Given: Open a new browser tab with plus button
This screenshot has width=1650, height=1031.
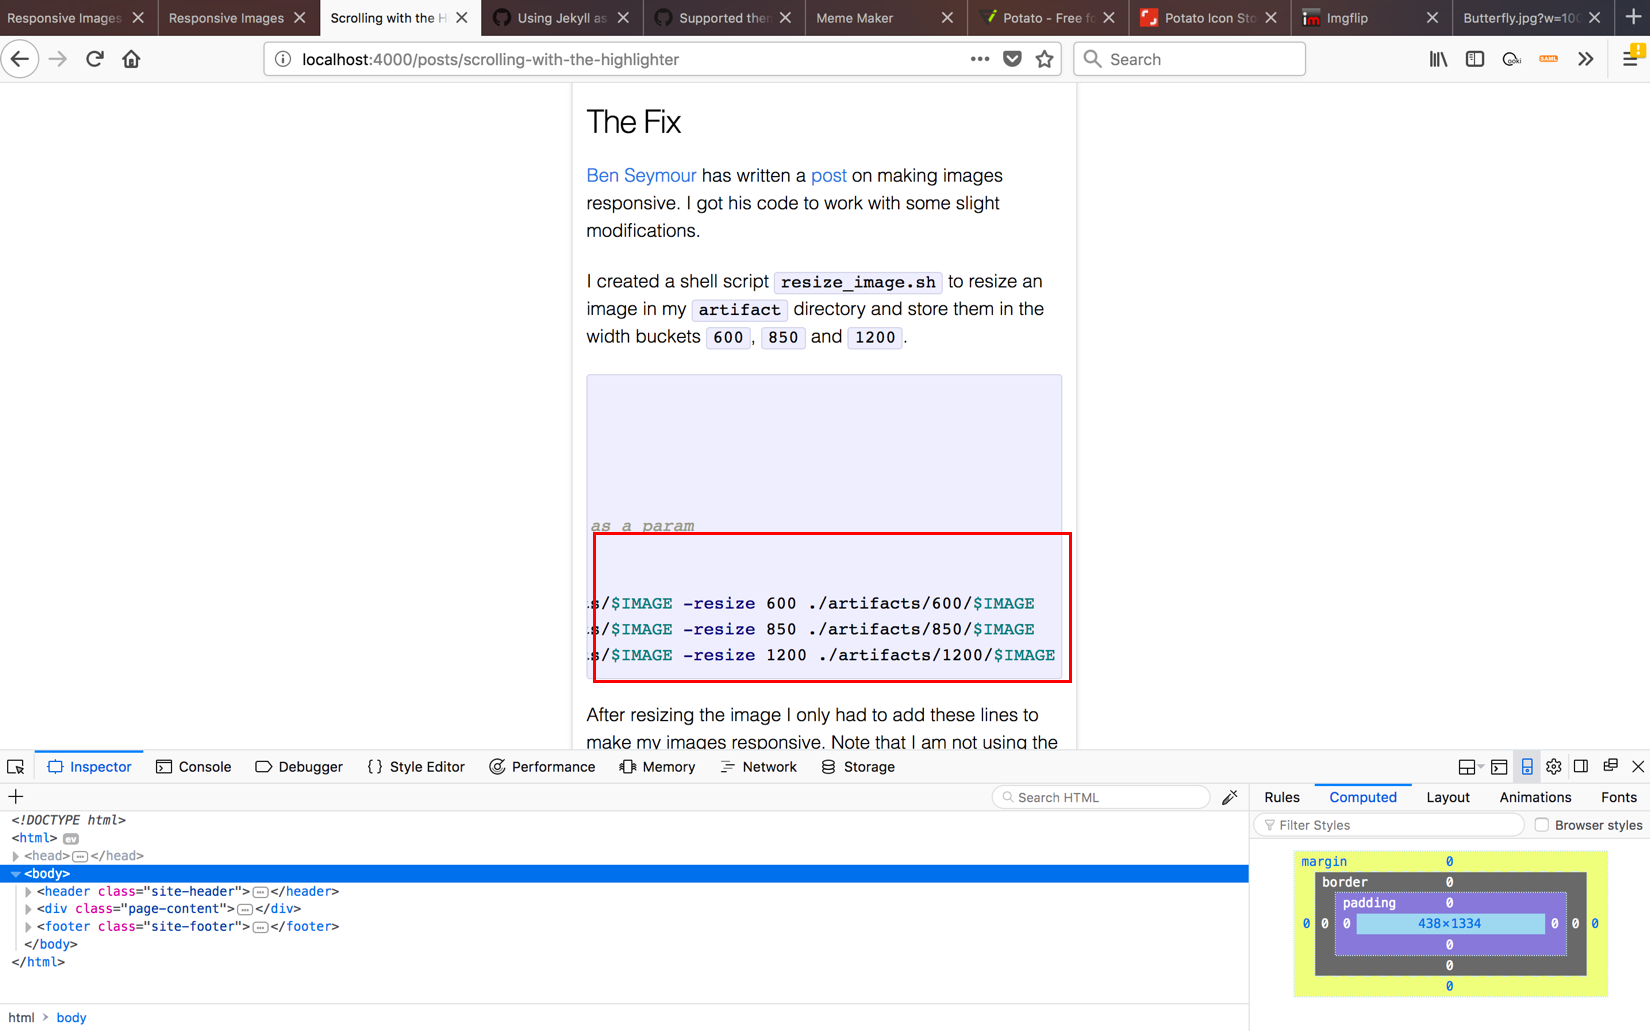Looking at the screenshot, I should (x=1633, y=17).
